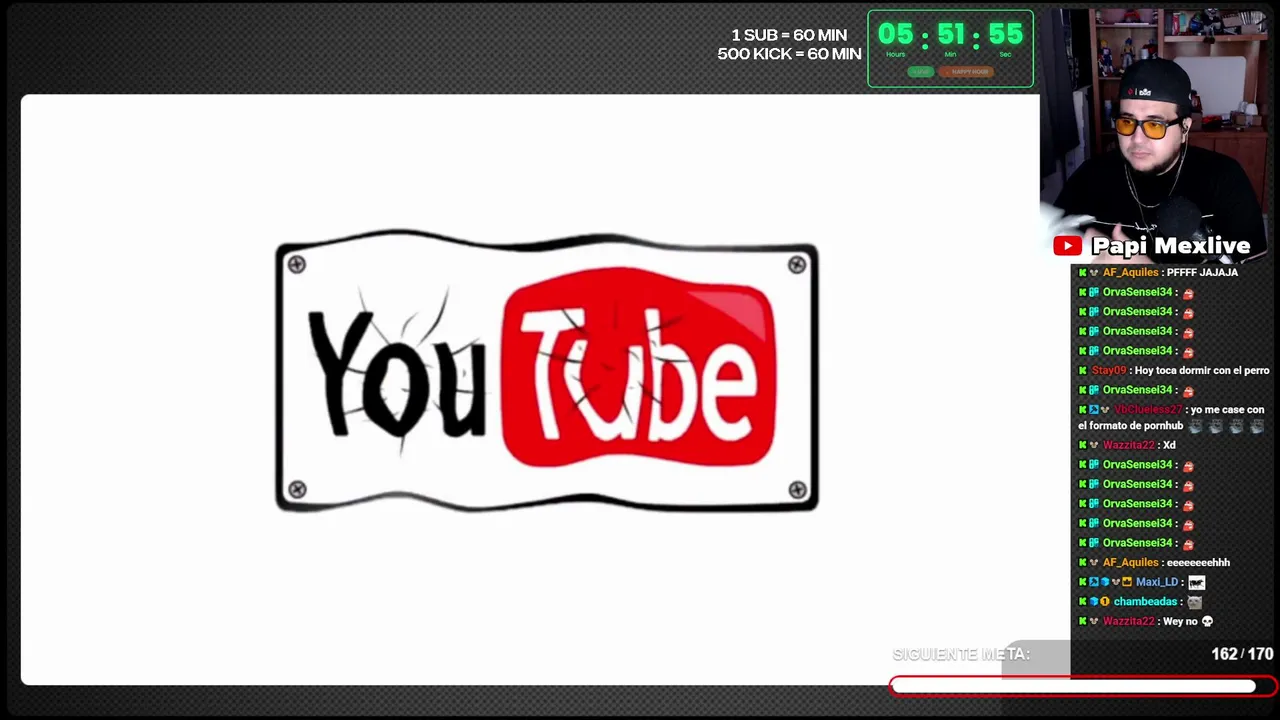Click the "Xd" chat message text

(1169, 445)
